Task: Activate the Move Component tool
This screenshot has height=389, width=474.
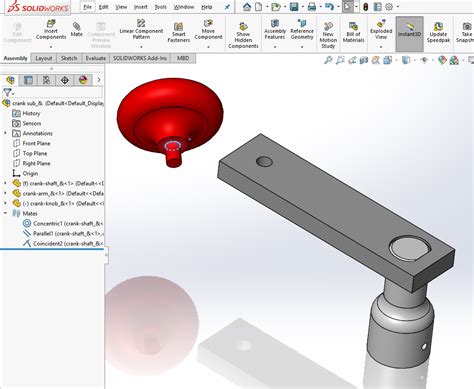Action: point(208,29)
